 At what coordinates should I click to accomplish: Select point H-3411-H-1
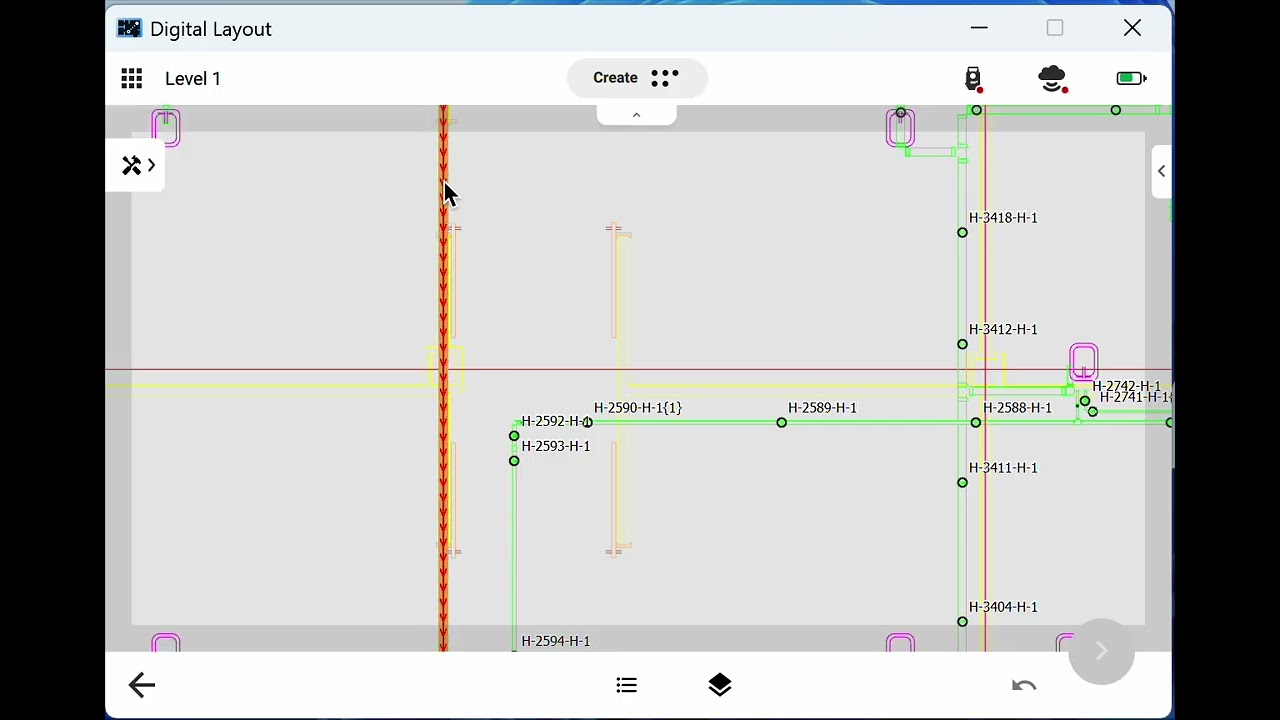pyautogui.click(x=962, y=483)
